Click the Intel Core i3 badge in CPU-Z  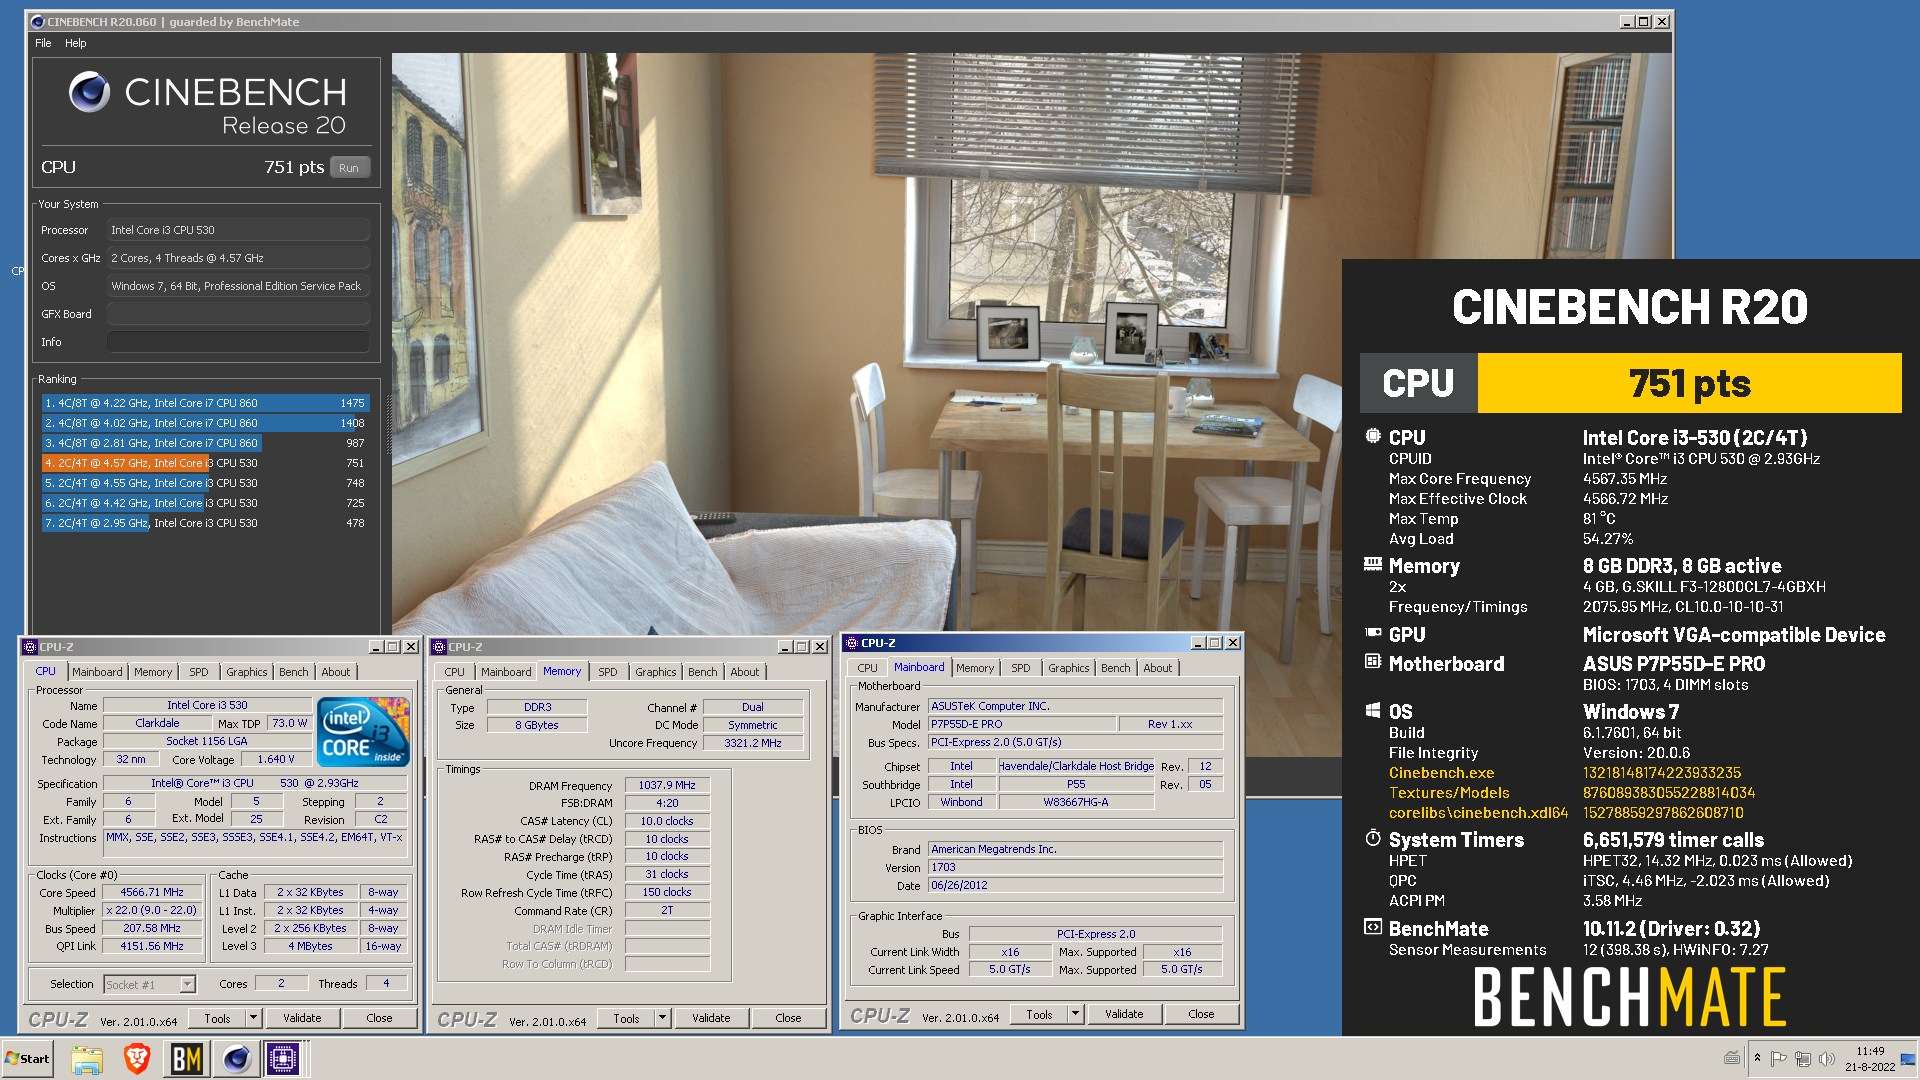[364, 731]
